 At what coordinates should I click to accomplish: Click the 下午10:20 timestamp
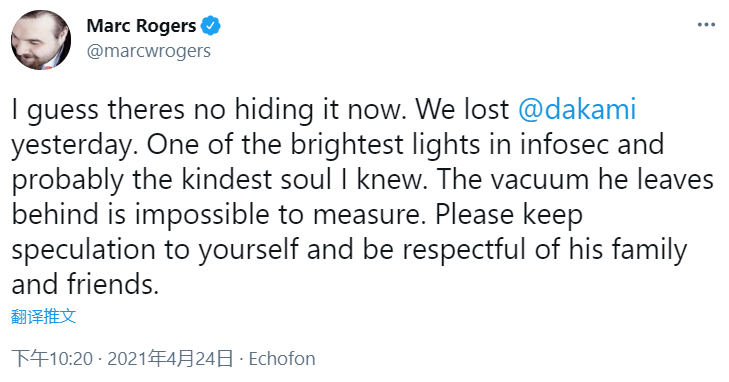pos(52,359)
